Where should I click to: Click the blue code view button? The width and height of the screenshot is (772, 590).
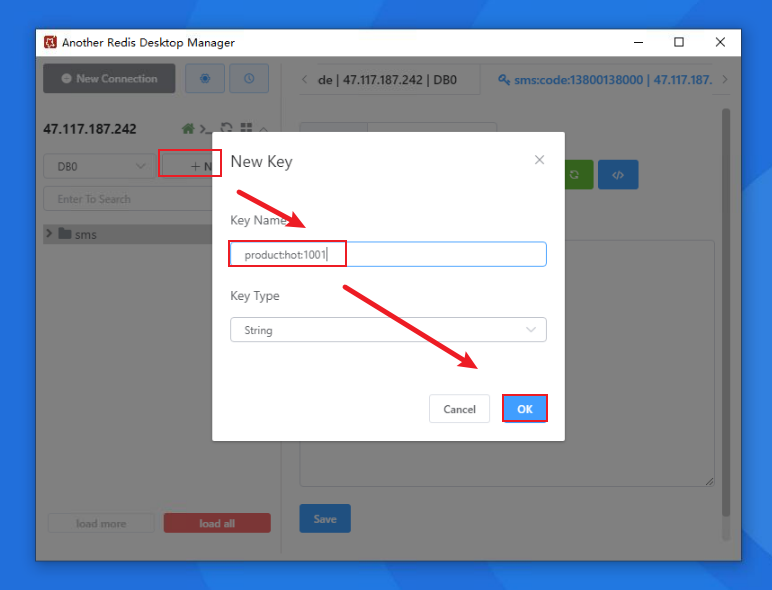click(618, 174)
